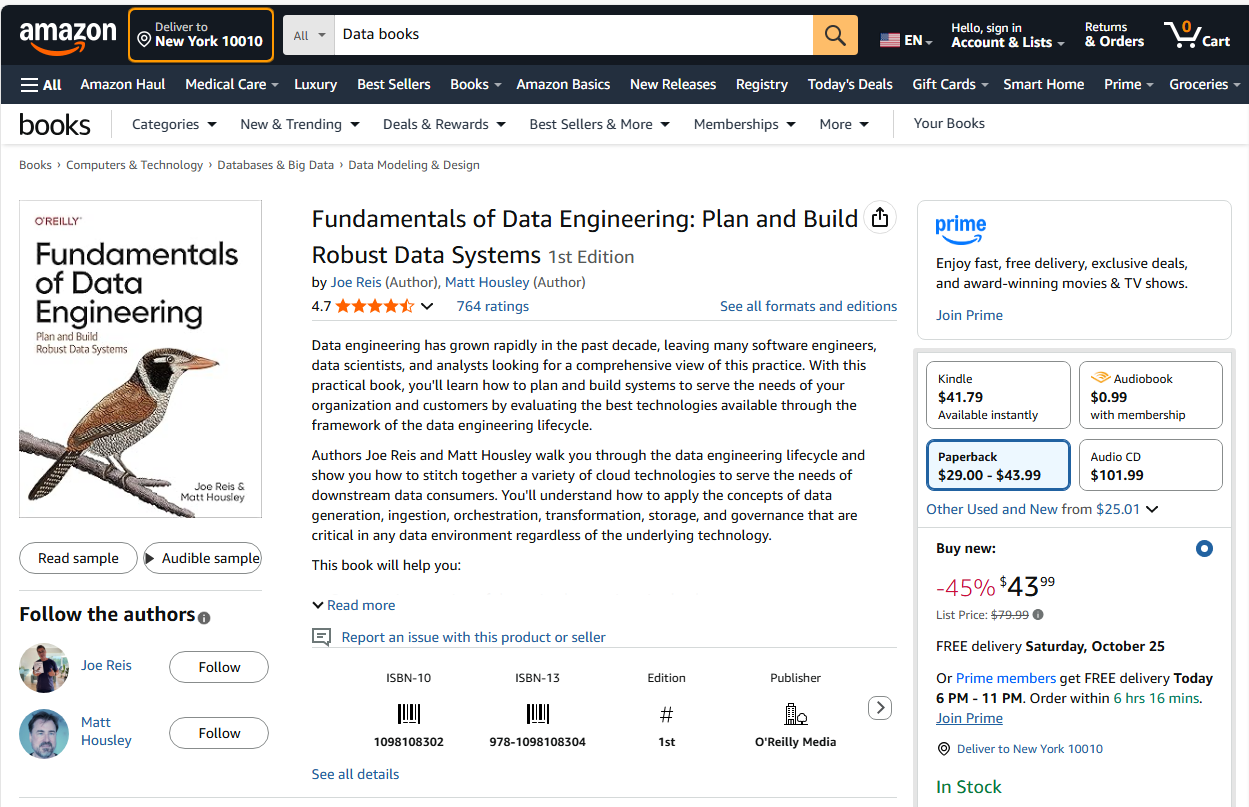Open Gift Cards nav menu

click(x=950, y=84)
